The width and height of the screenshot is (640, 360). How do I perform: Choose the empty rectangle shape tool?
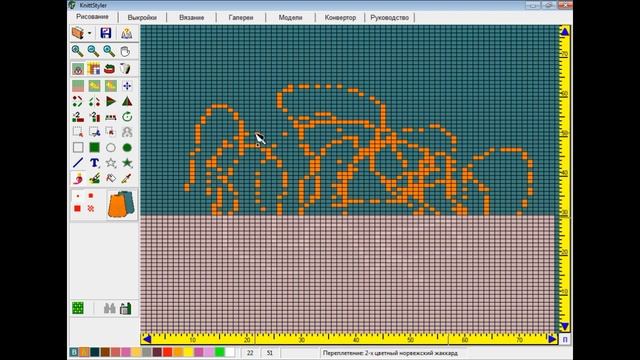pos(78,147)
